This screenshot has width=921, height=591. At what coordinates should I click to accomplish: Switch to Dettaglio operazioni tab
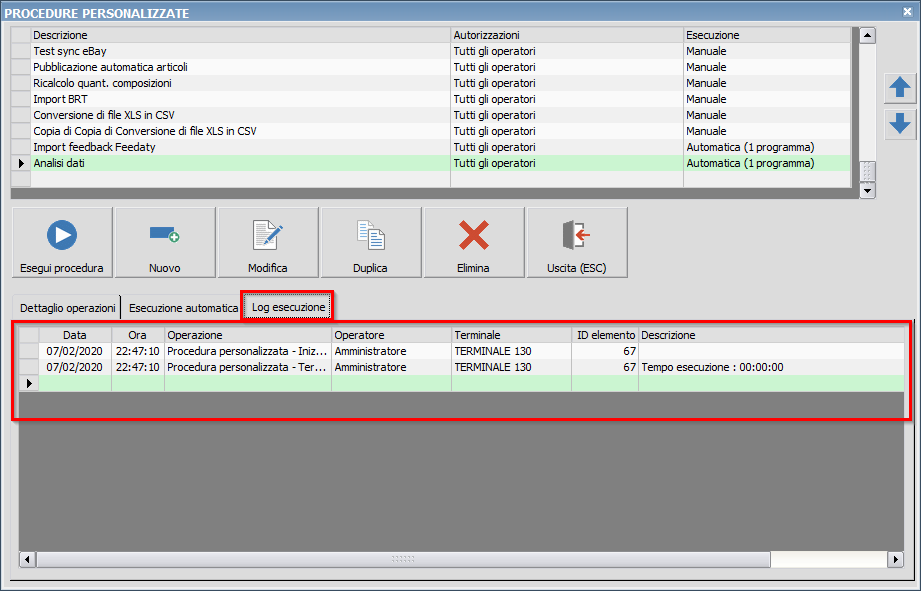click(x=68, y=308)
